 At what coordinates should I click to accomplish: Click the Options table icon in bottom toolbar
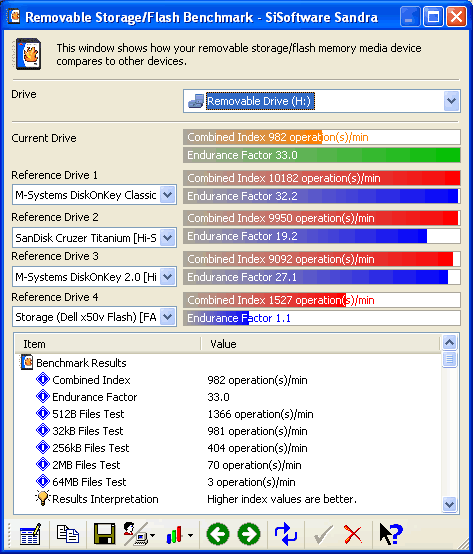coord(30,534)
